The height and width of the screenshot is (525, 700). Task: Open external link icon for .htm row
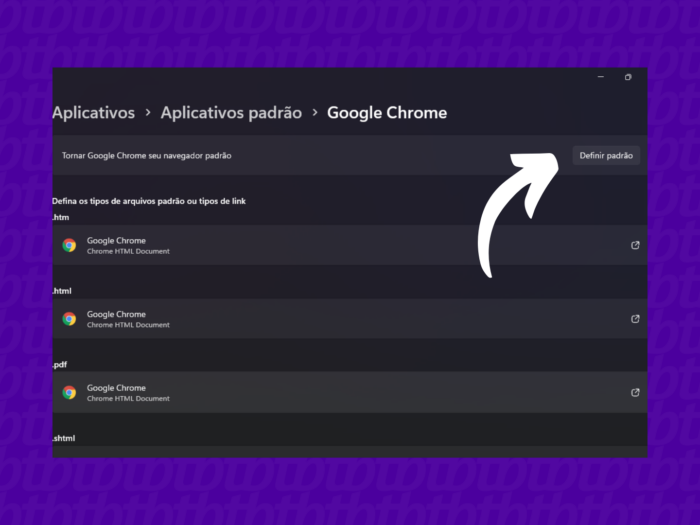tap(635, 245)
